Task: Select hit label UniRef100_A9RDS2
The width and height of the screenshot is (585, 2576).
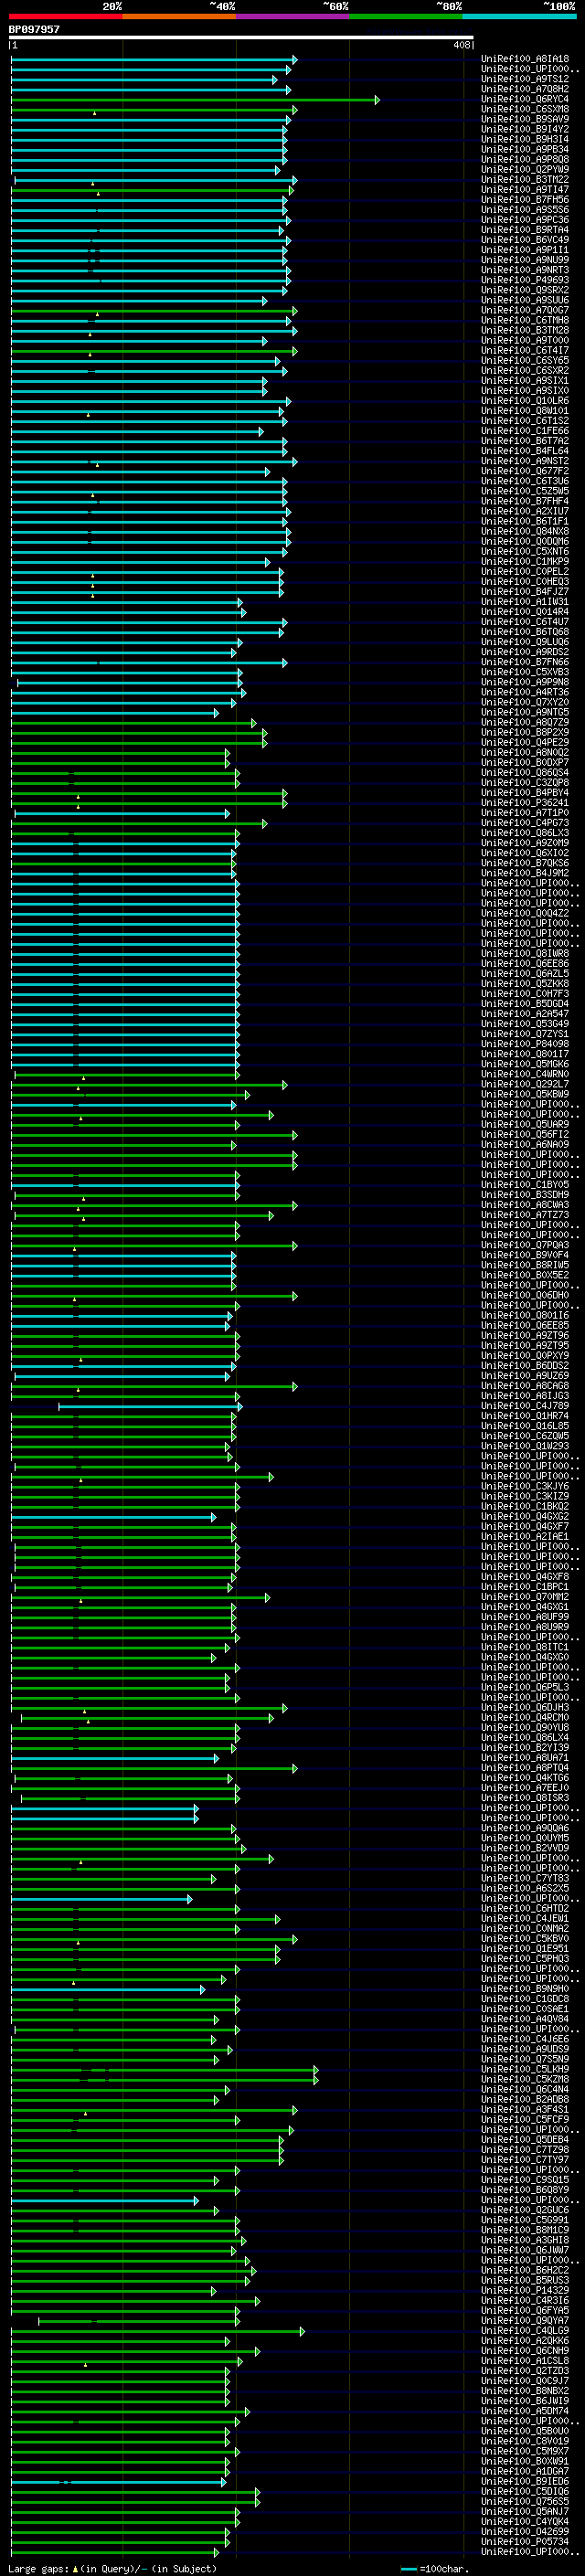Action: coord(525,652)
